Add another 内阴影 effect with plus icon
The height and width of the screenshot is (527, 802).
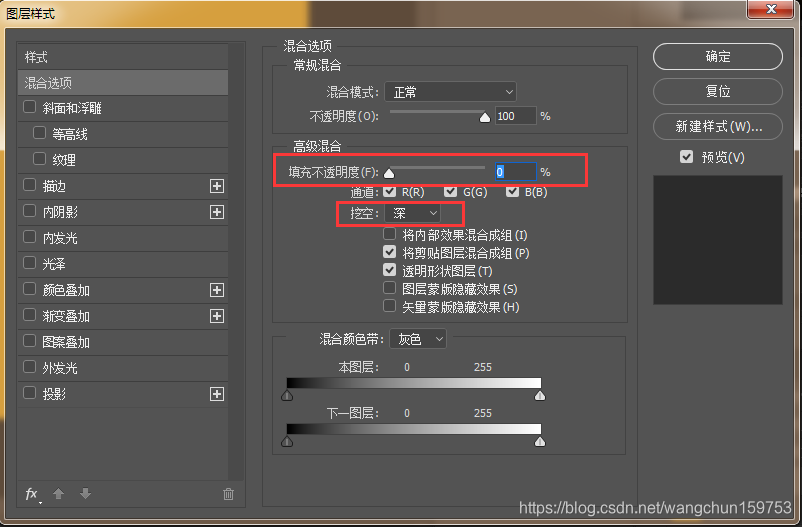pos(217,212)
